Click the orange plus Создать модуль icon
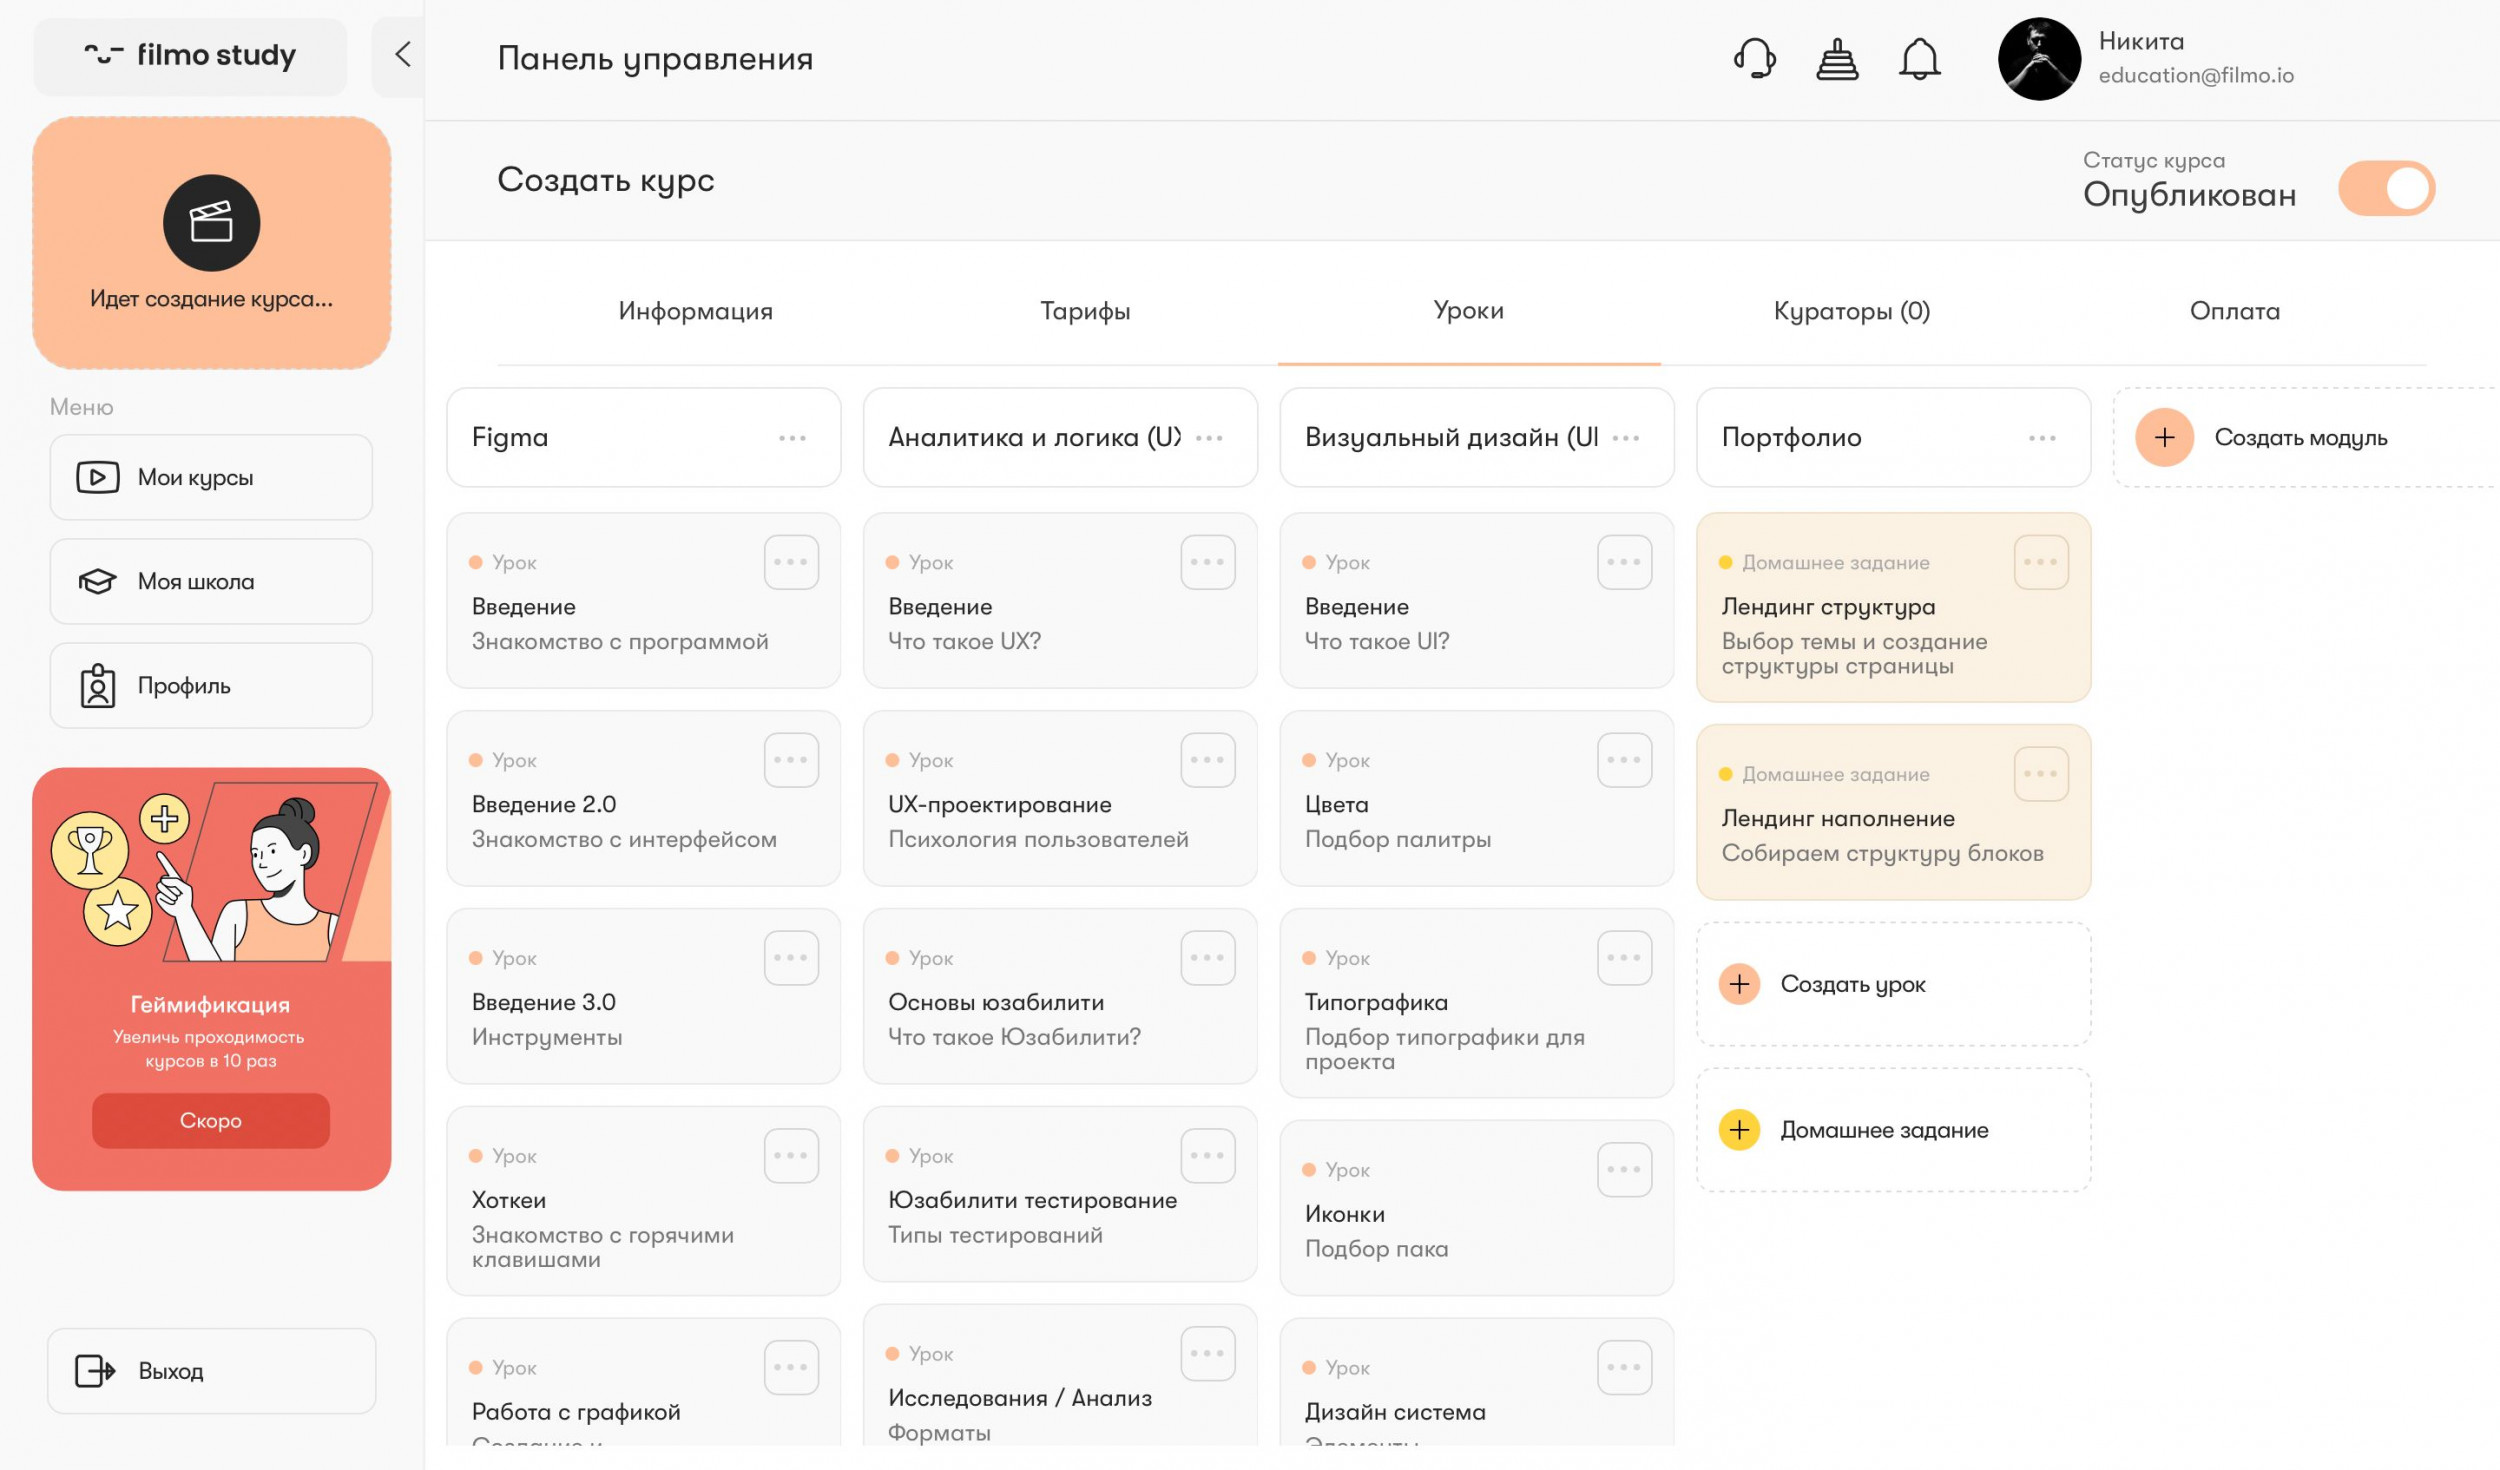 2164,437
